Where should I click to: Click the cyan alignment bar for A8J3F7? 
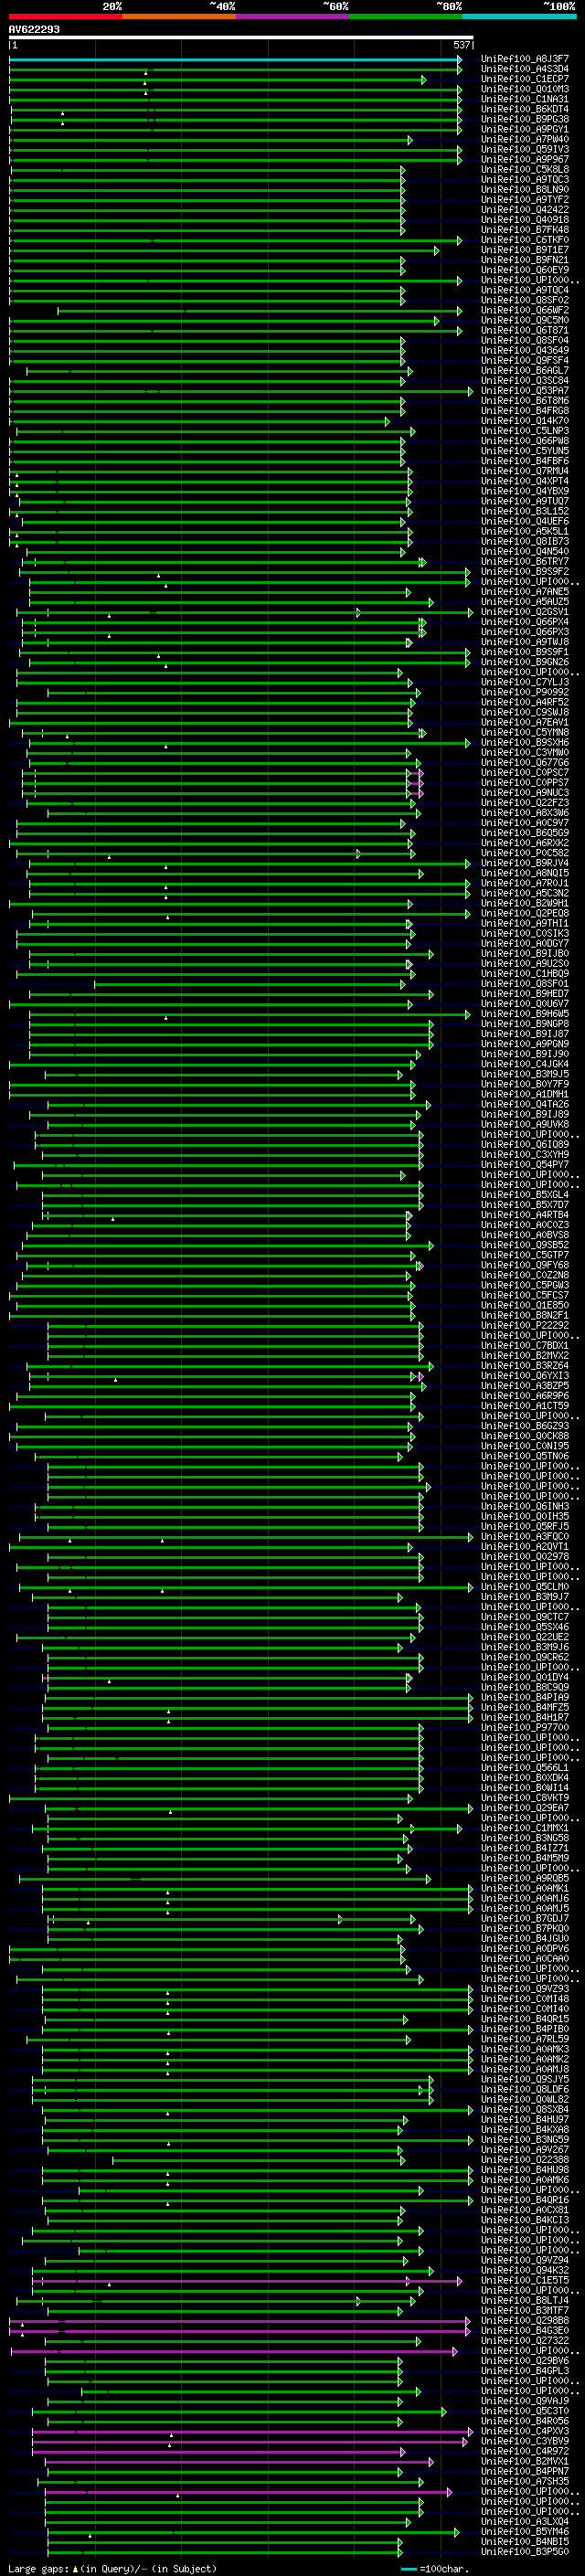click(x=235, y=59)
